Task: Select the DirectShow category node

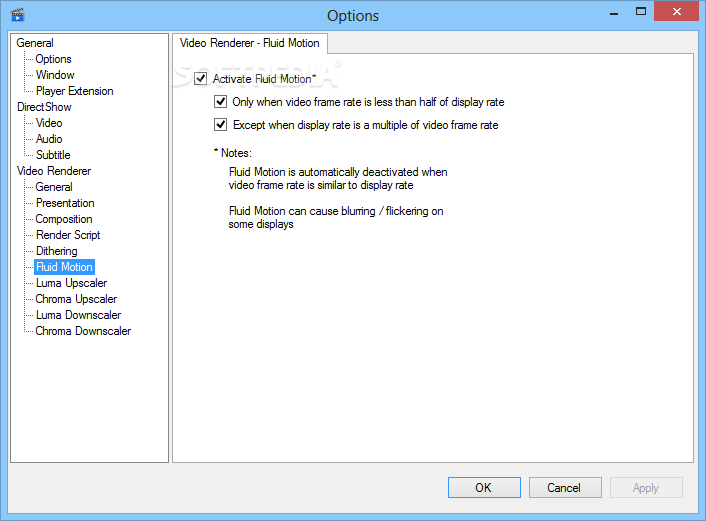Action: coord(44,107)
